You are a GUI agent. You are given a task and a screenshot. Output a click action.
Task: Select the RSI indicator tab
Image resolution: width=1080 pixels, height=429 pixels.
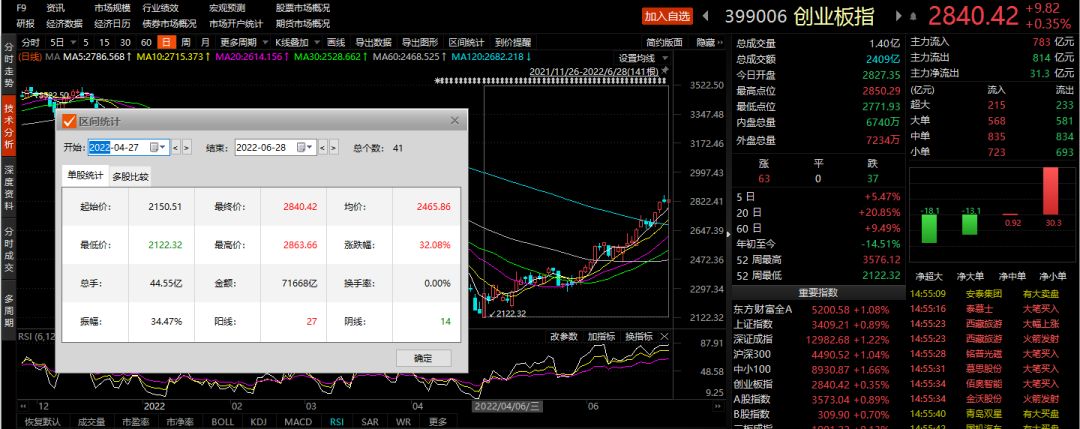point(337,422)
